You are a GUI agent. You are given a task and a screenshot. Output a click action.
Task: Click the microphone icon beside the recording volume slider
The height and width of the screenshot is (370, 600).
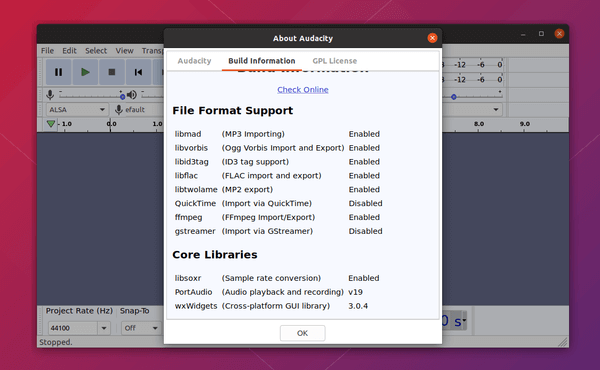click(x=50, y=94)
